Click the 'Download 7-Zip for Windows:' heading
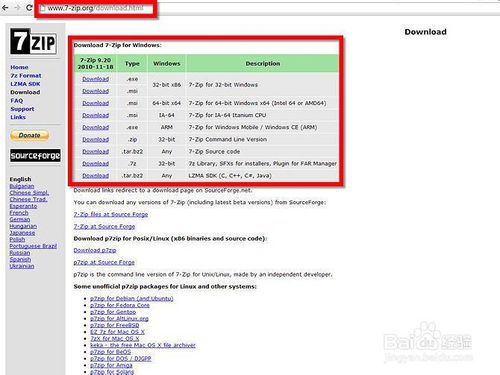 117,45
